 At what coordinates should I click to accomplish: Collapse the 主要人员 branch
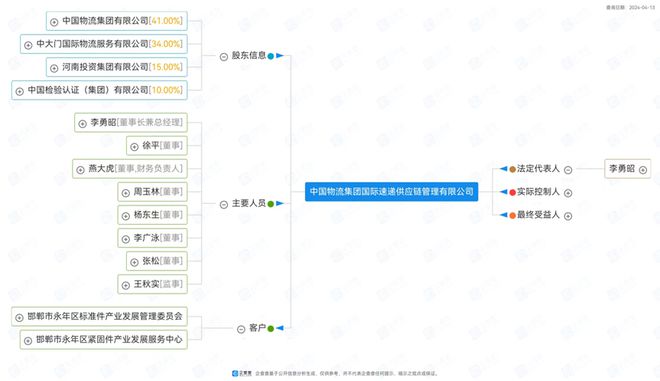pos(224,204)
